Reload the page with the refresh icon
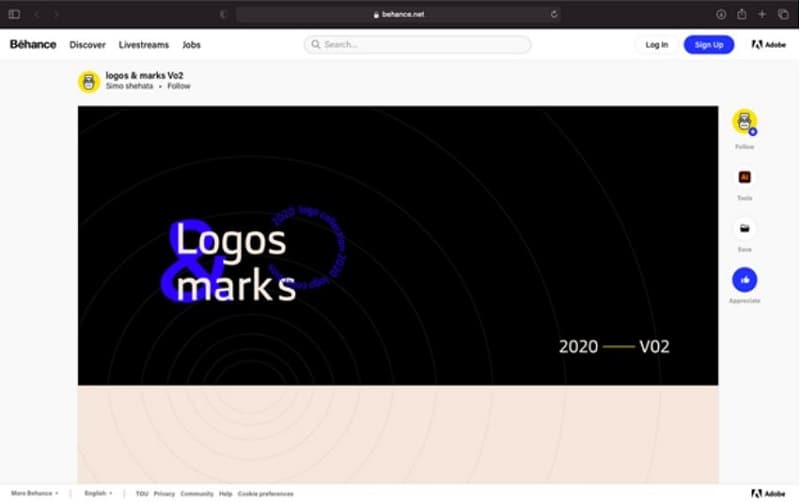Image resolution: width=800 pixels, height=502 pixels. tap(554, 14)
